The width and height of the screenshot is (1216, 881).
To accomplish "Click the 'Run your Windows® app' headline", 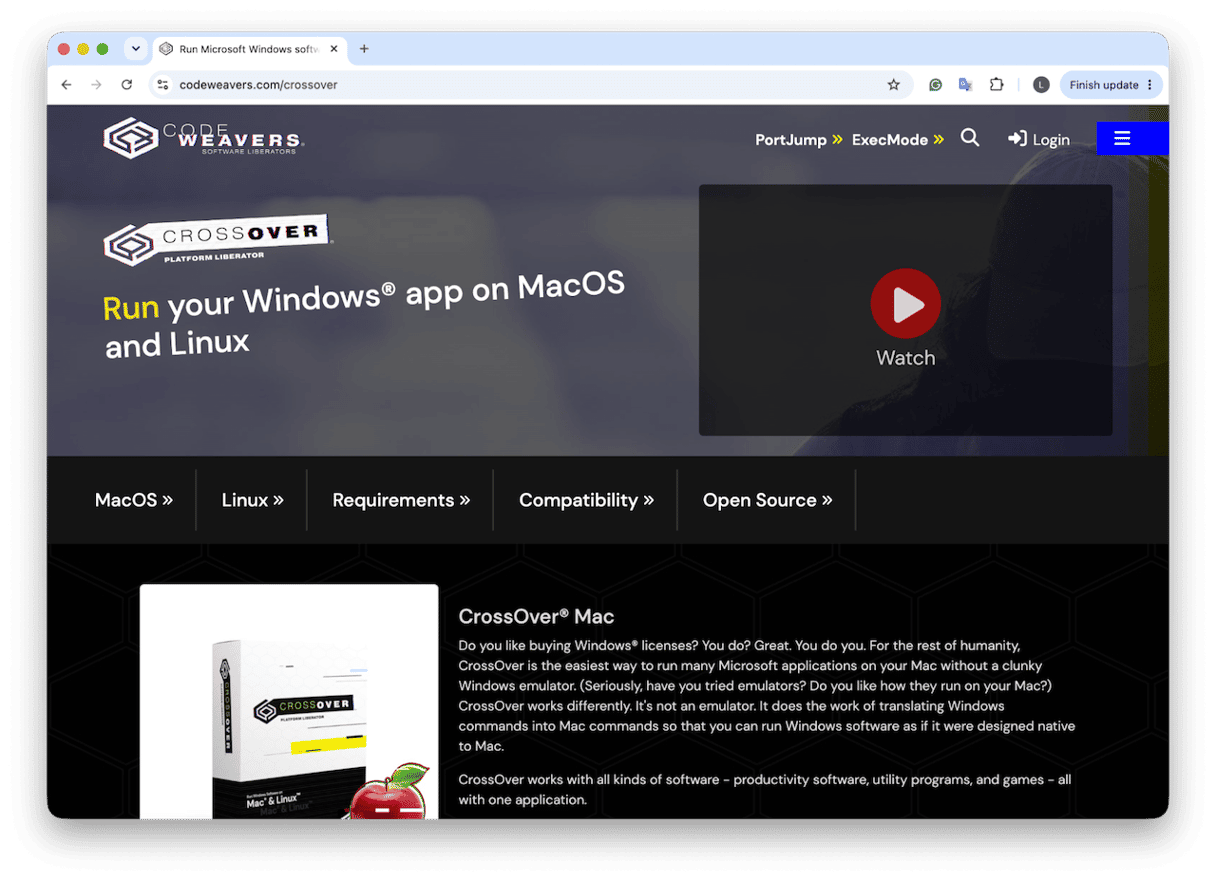I will tap(364, 315).
